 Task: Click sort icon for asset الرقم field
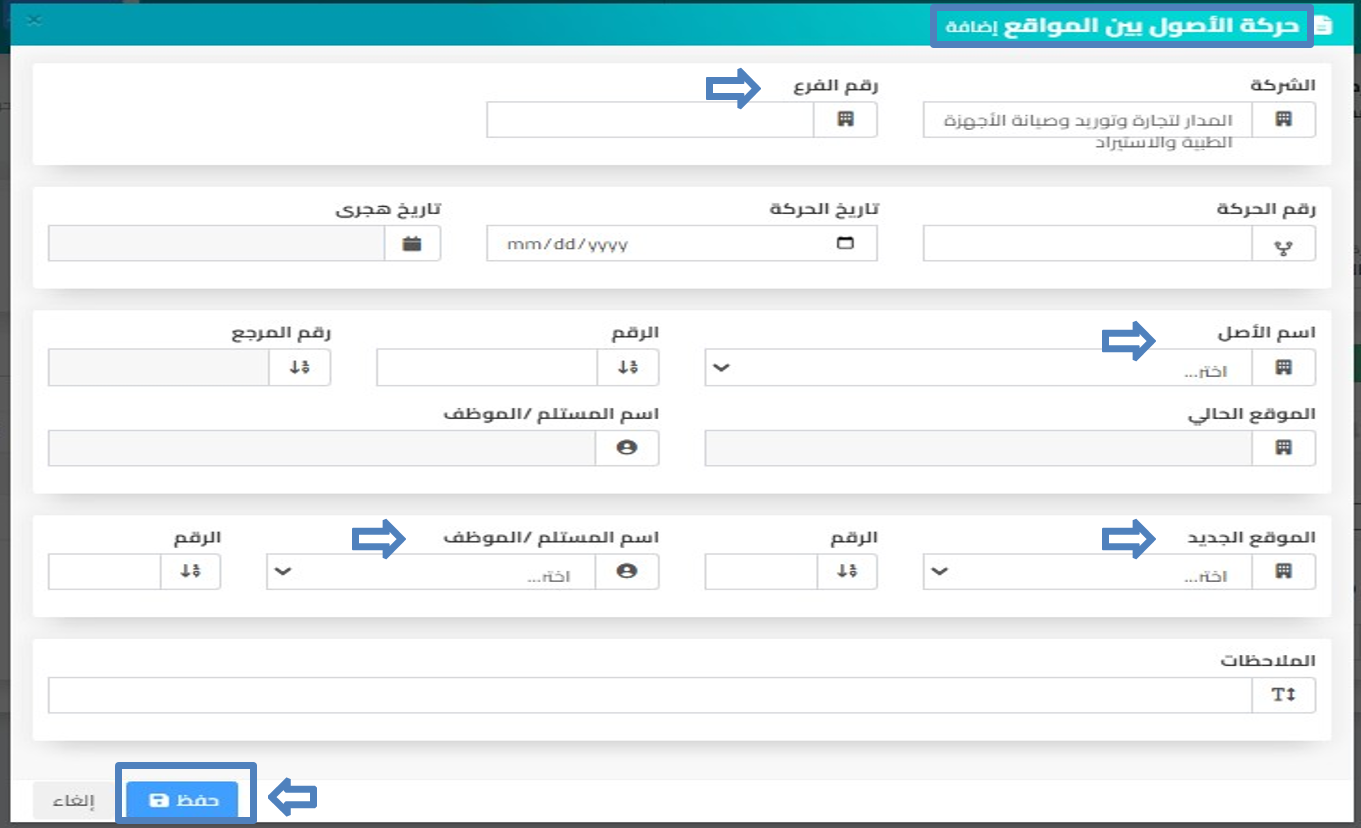click(628, 368)
